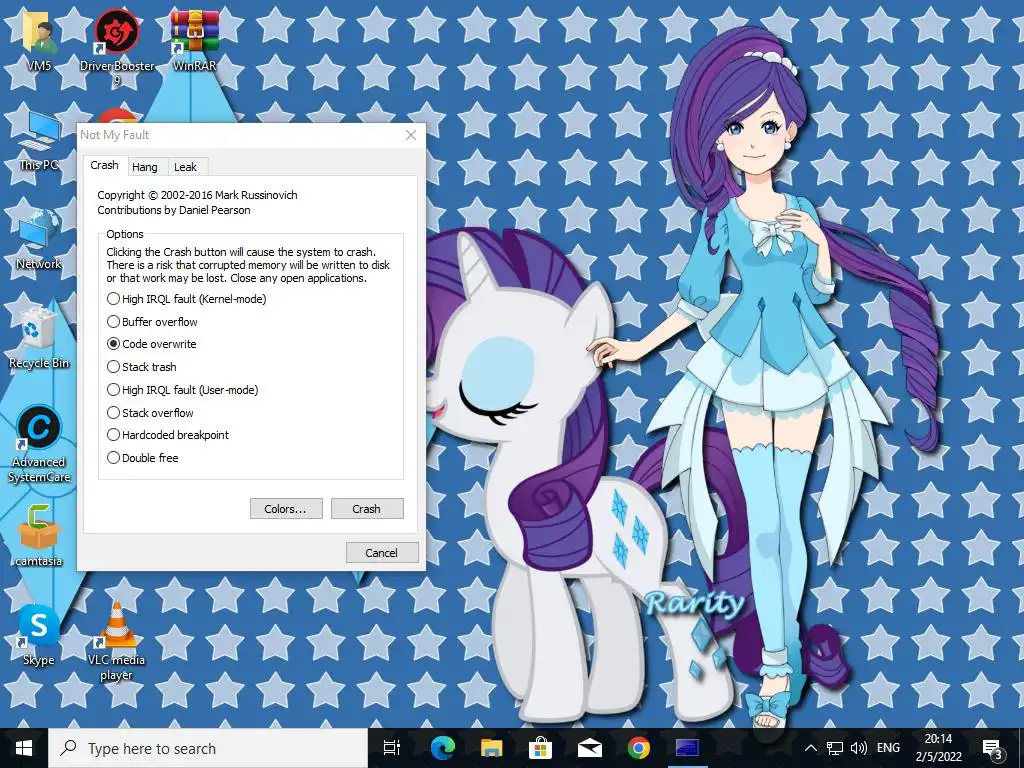Select the Double free option
The height and width of the screenshot is (768, 1024).
tap(142, 458)
